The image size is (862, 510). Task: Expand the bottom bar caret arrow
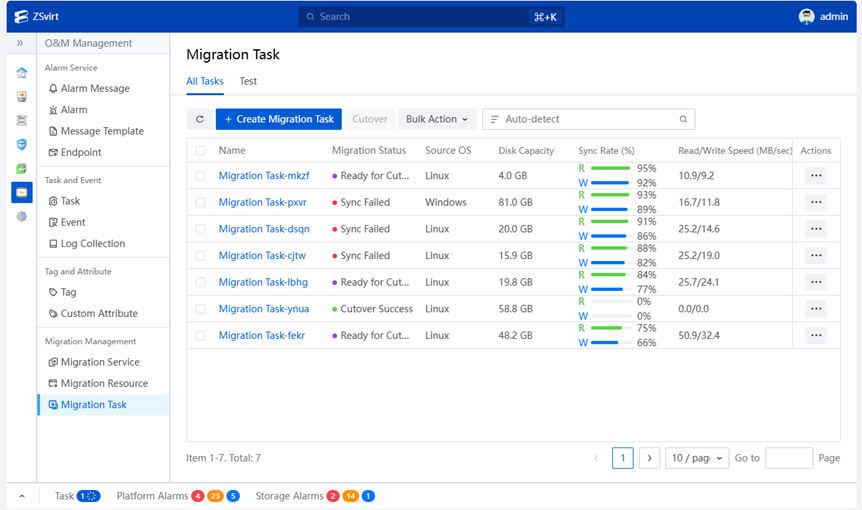tap(22, 496)
